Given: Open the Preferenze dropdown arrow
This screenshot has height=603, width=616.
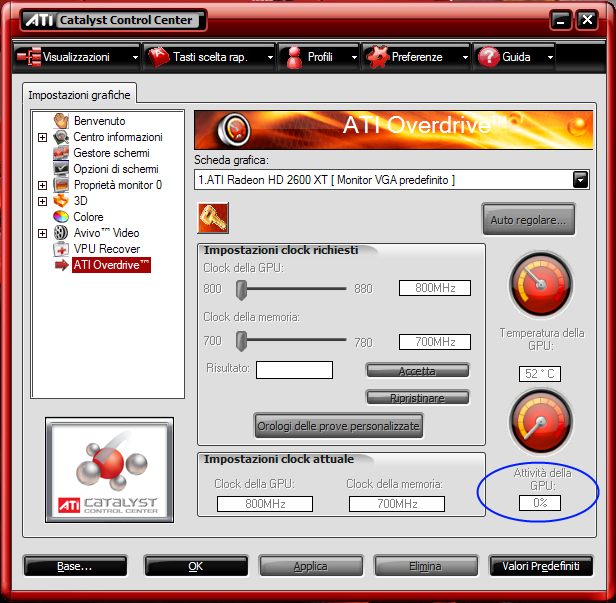Looking at the screenshot, I should tap(465, 57).
